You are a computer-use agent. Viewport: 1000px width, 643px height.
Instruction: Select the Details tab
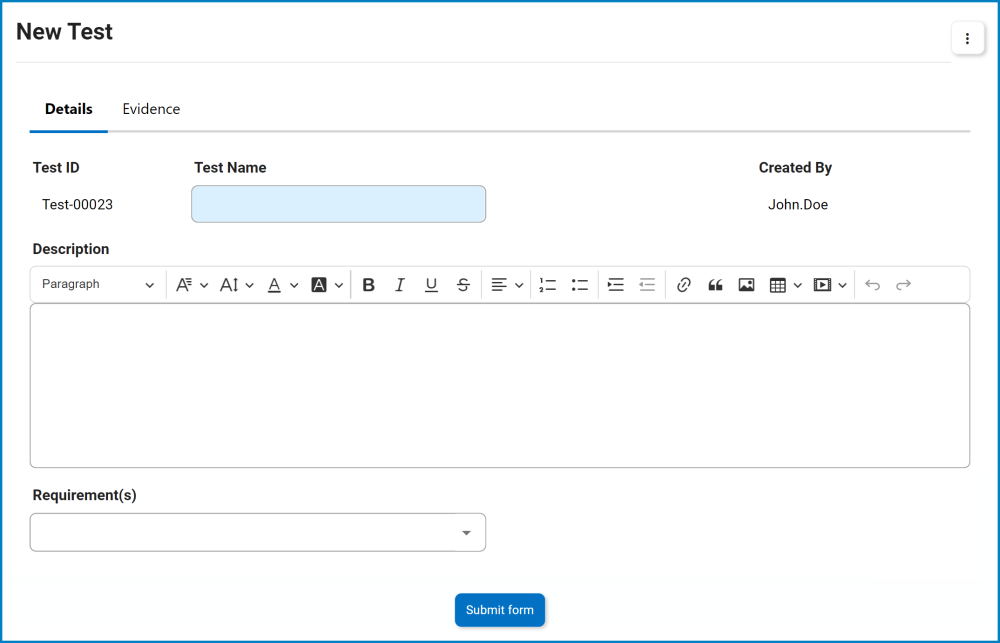click(68, 109)
